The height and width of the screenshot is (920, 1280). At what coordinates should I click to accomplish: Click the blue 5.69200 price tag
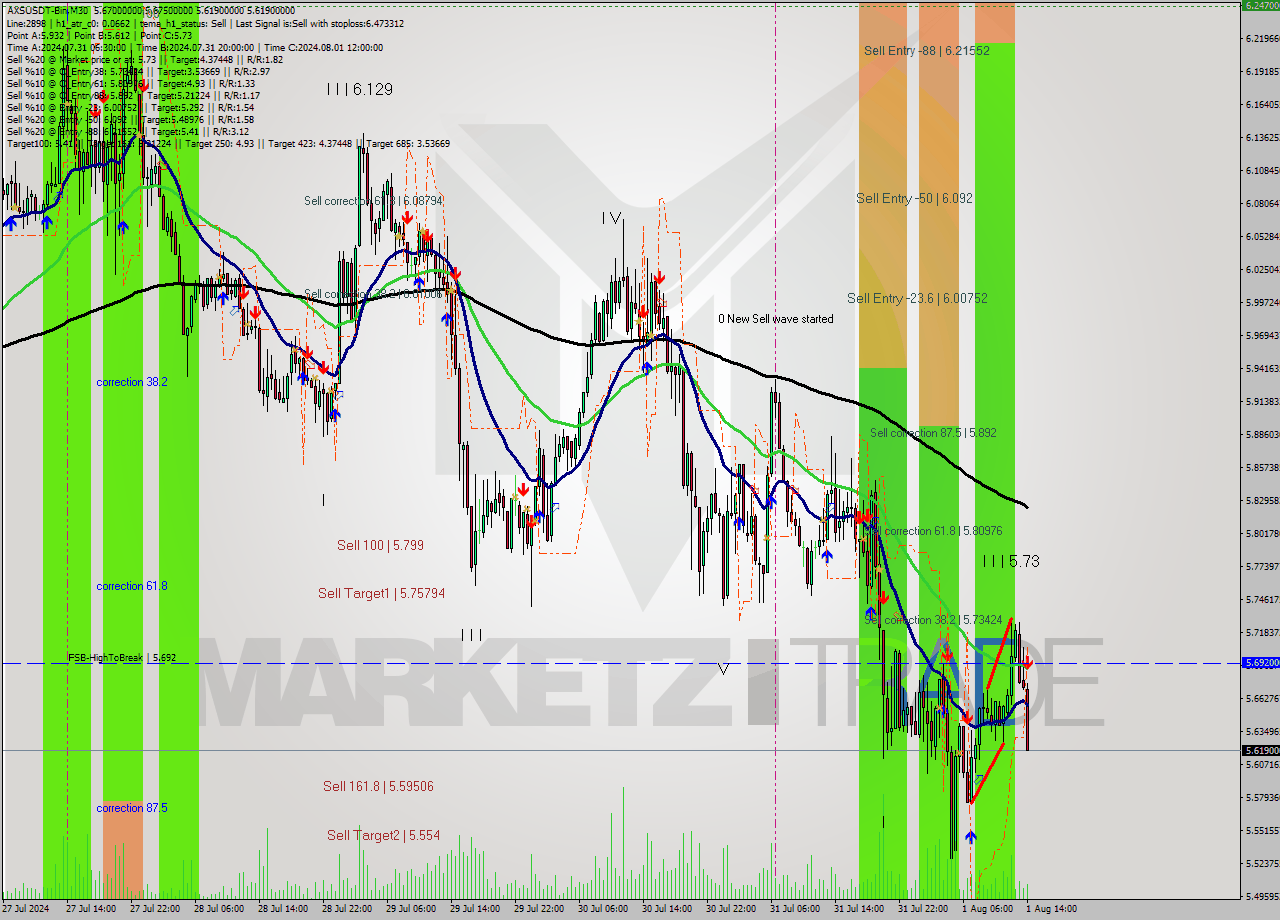coord(1260,663)
